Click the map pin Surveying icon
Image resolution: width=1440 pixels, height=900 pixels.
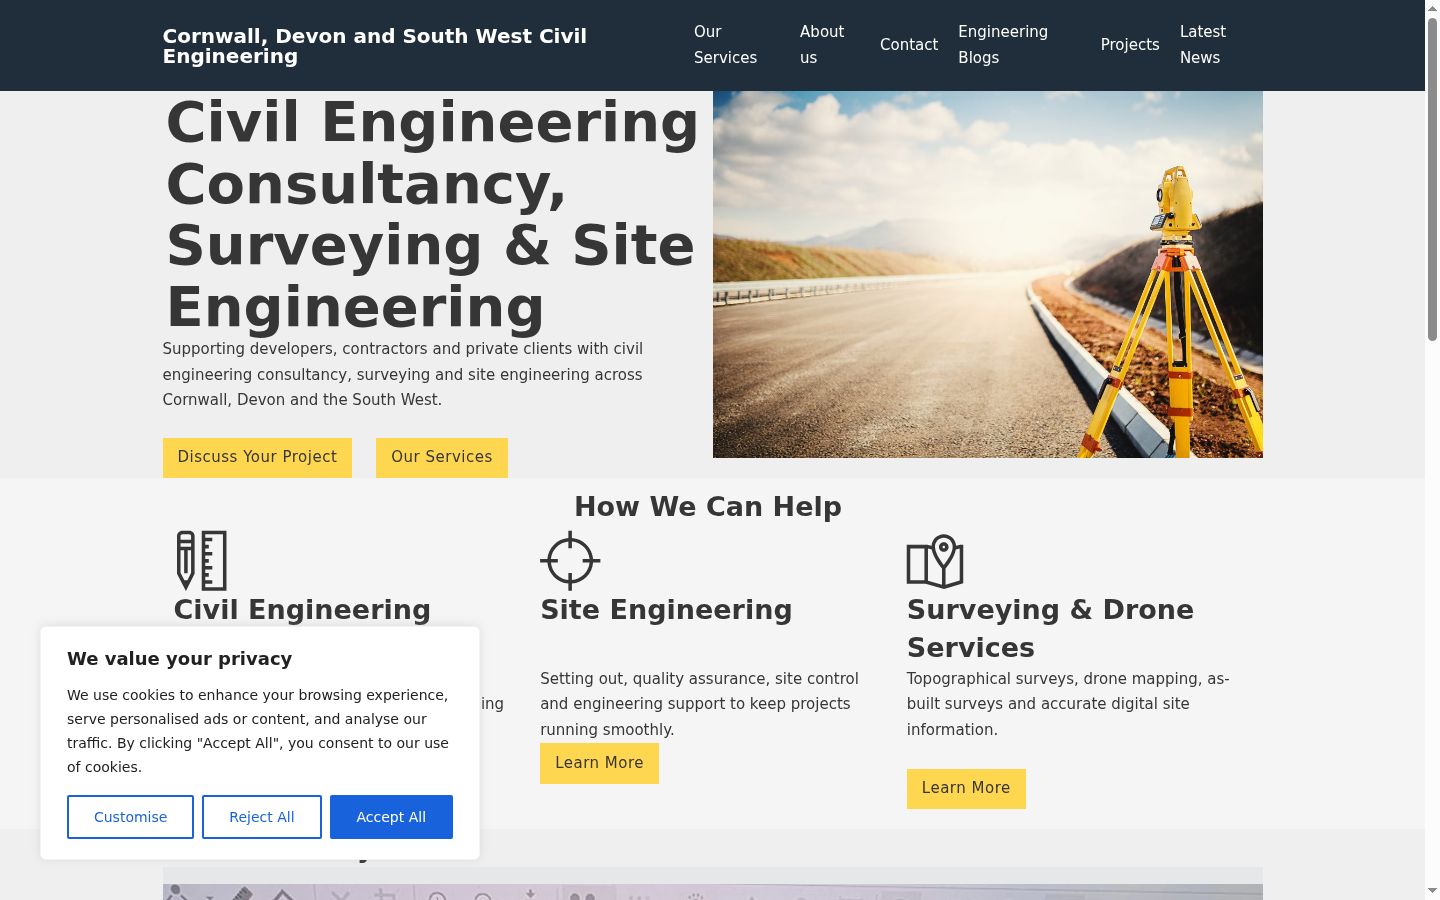coord(935,561)
